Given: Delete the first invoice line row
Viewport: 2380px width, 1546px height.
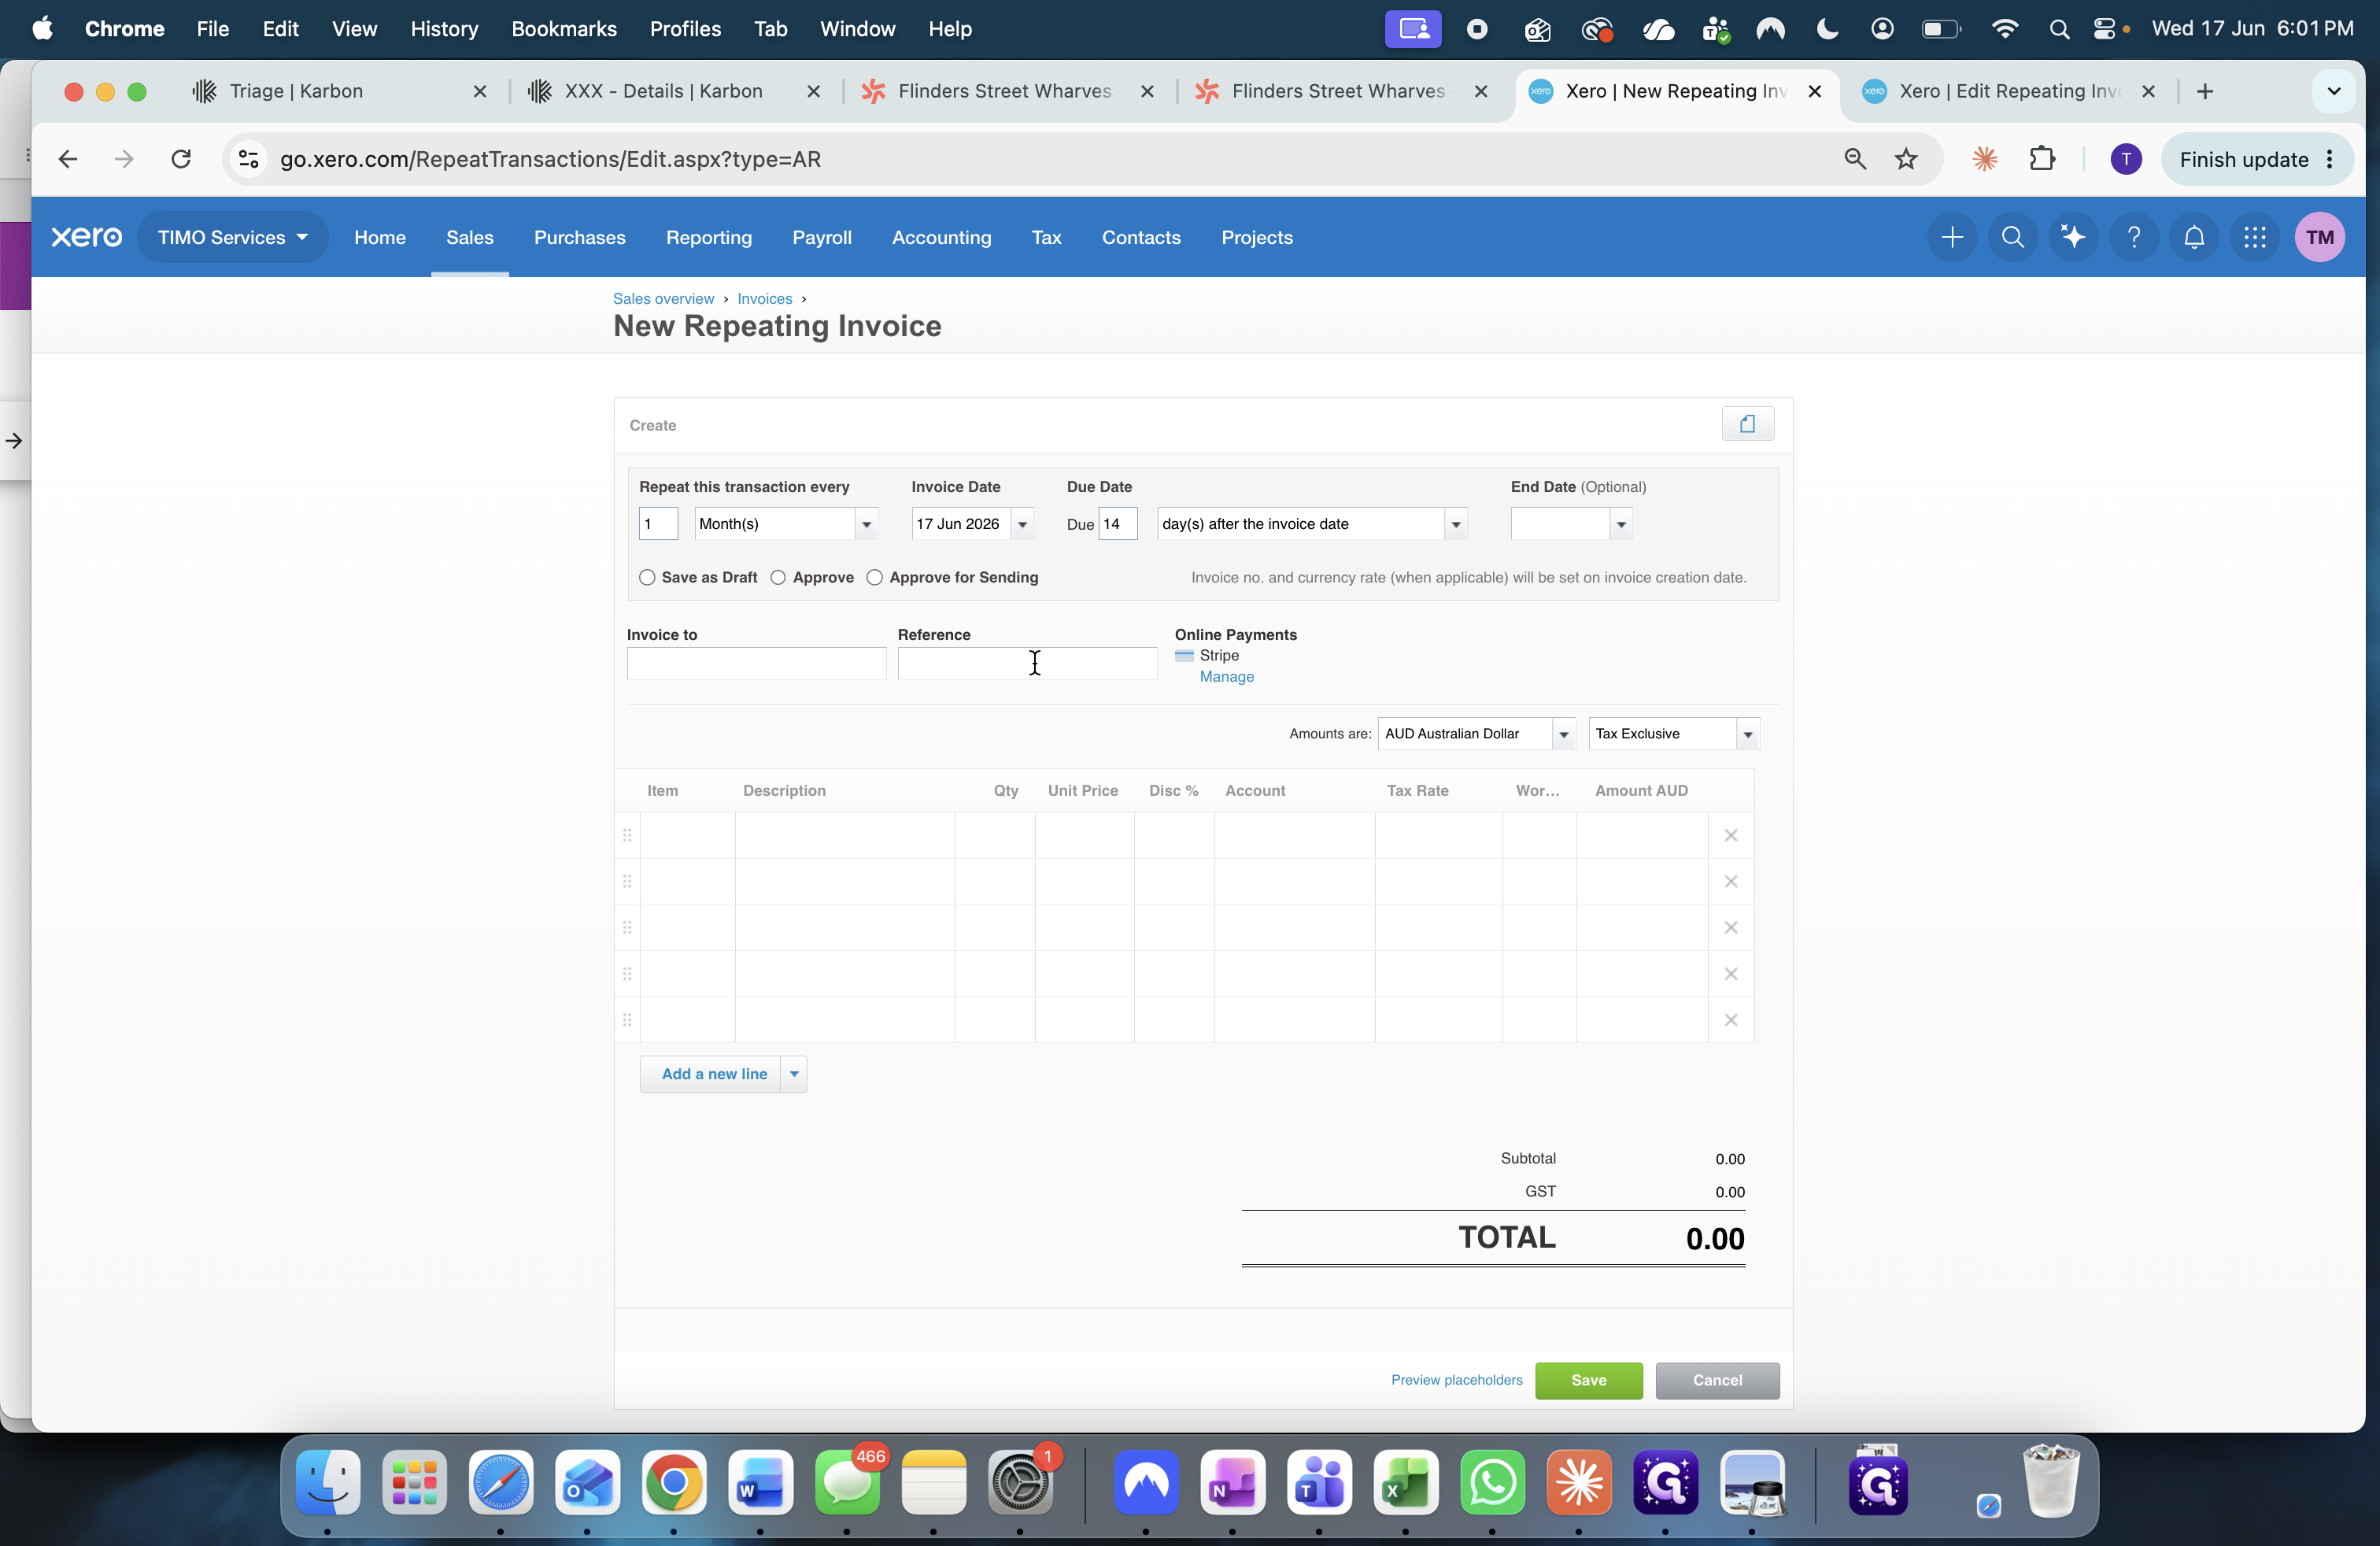Looking at the screenshot, I should click(x=1730, y=835).
